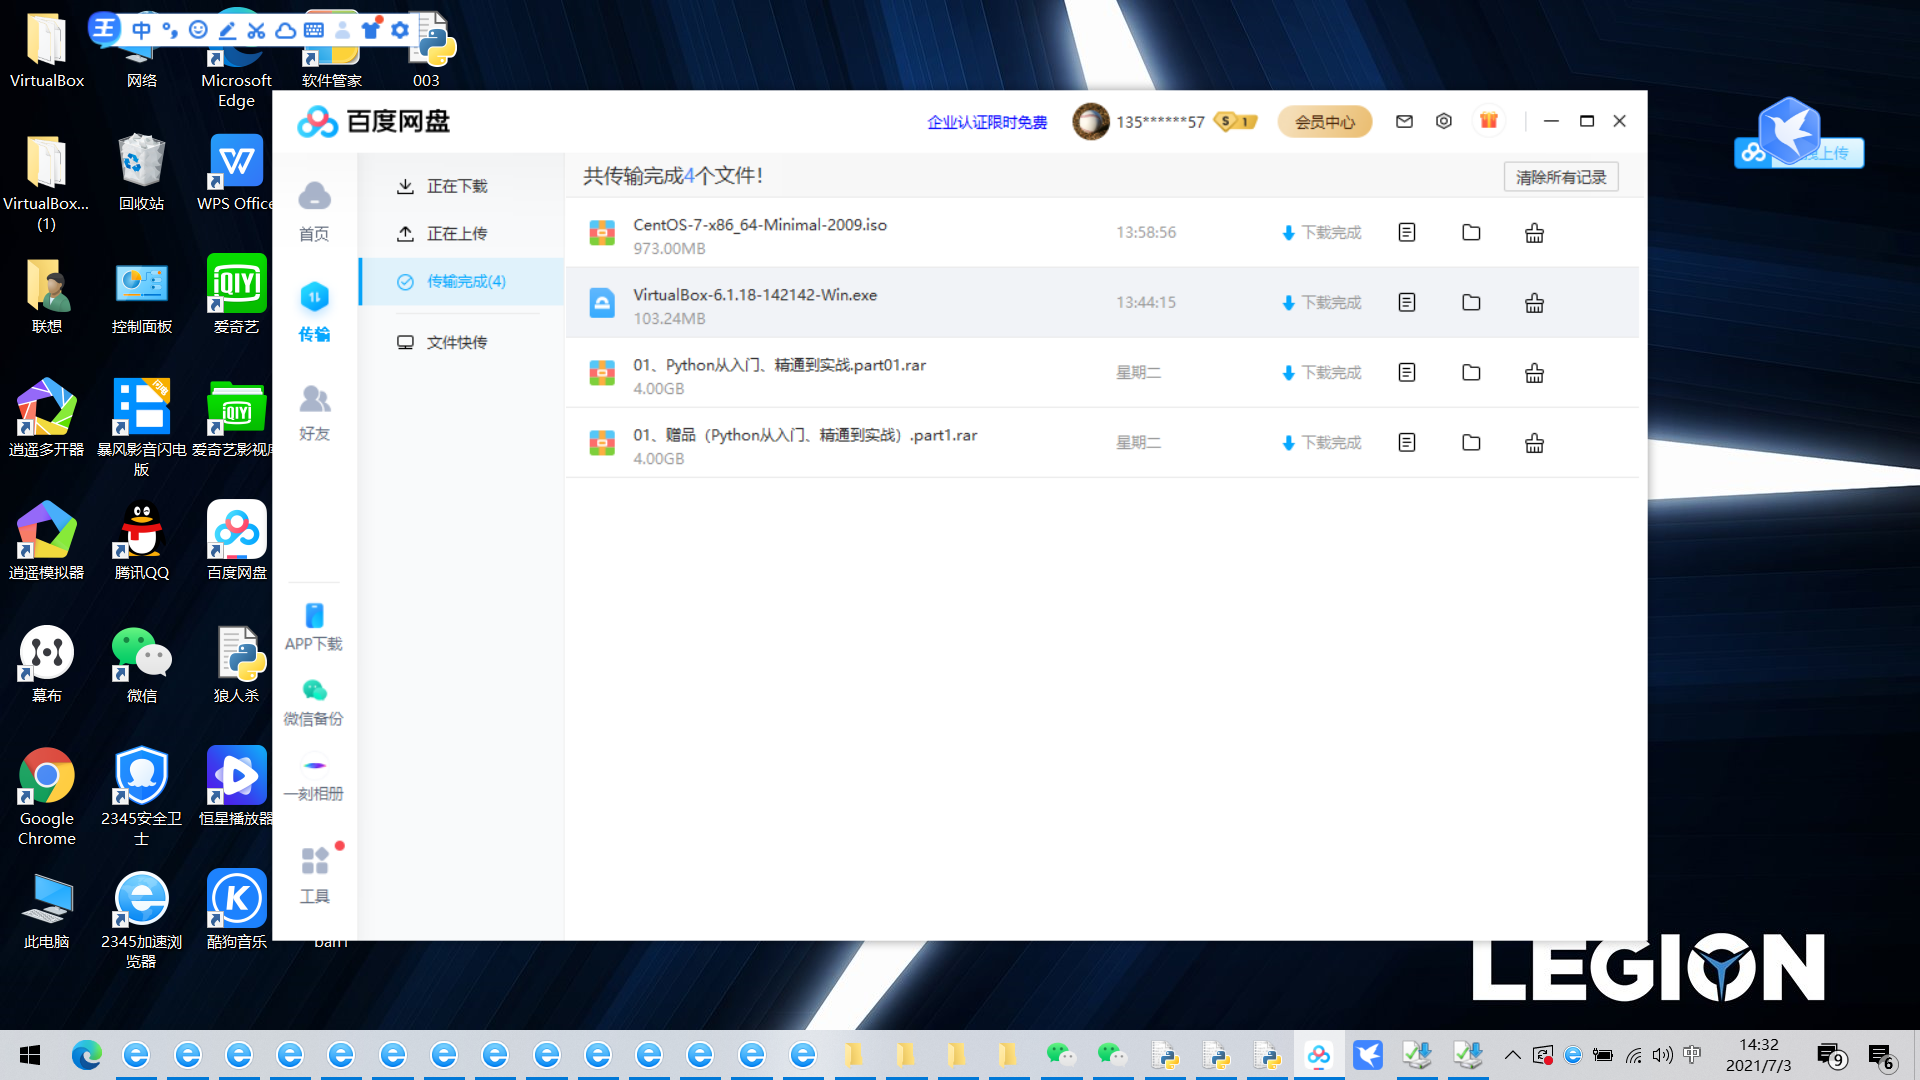Open containing folder for CentOS-7 iso
The image size is (1920, 1080).
pos(1471,232)
